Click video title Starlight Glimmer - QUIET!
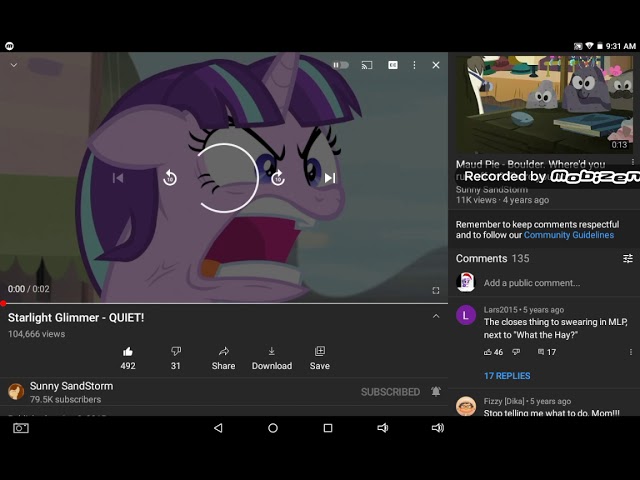 [76, 318]
